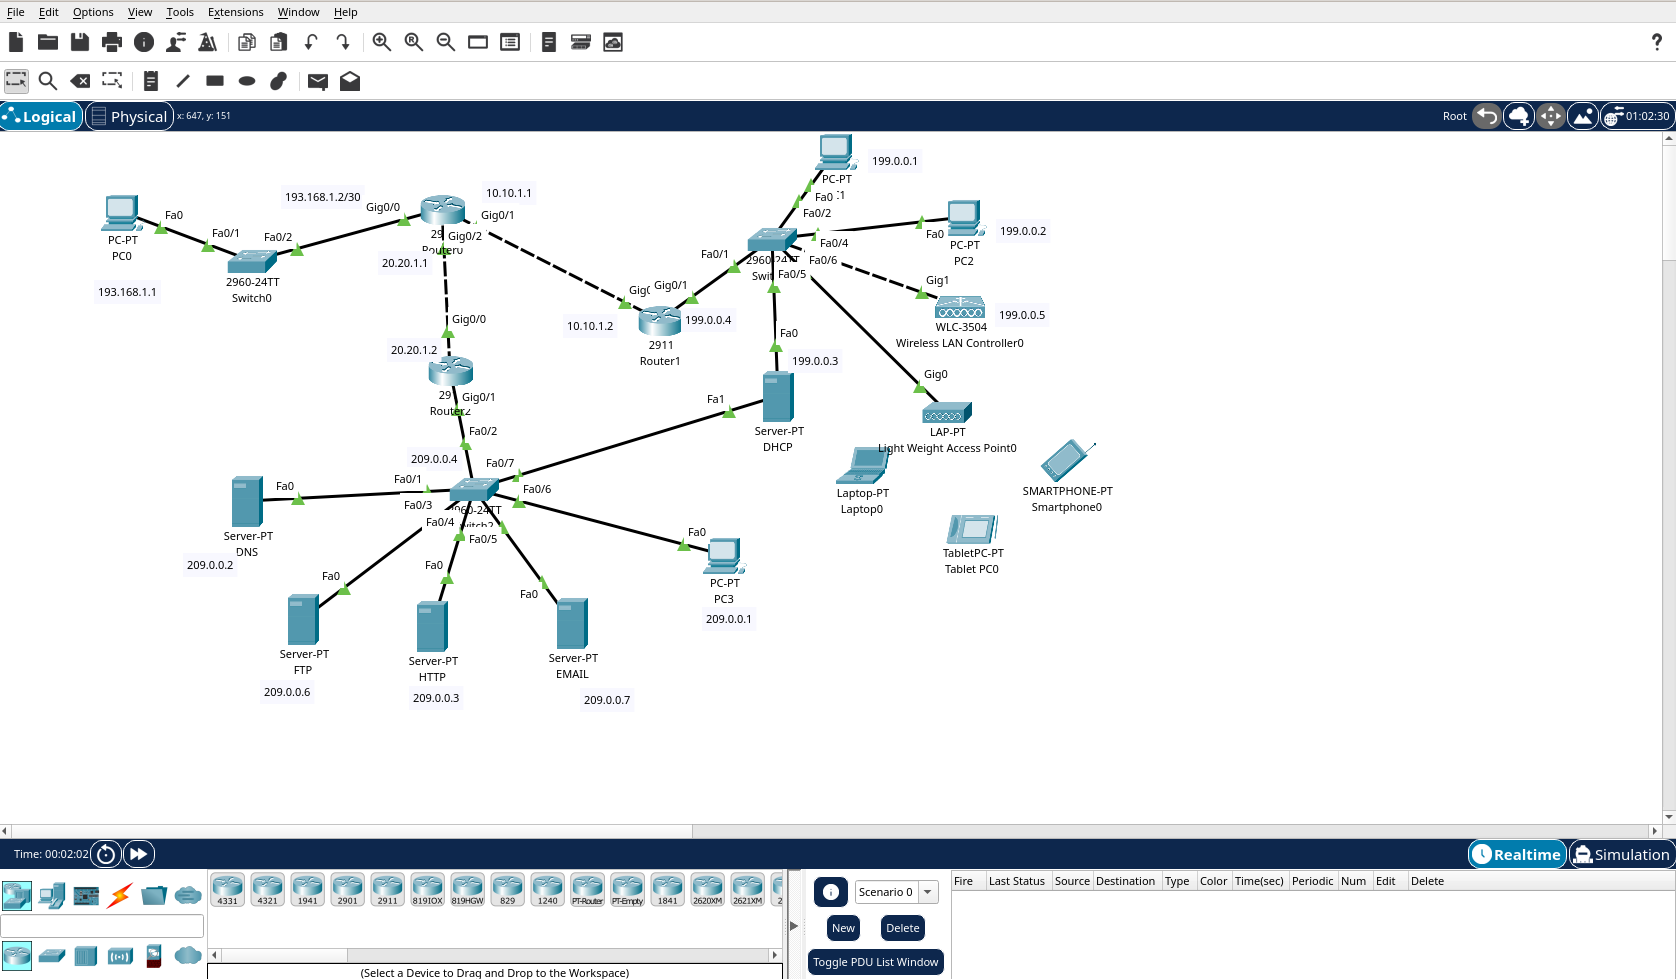Zoom in on the workspace

pyautogui.click(x=382, y=42)
